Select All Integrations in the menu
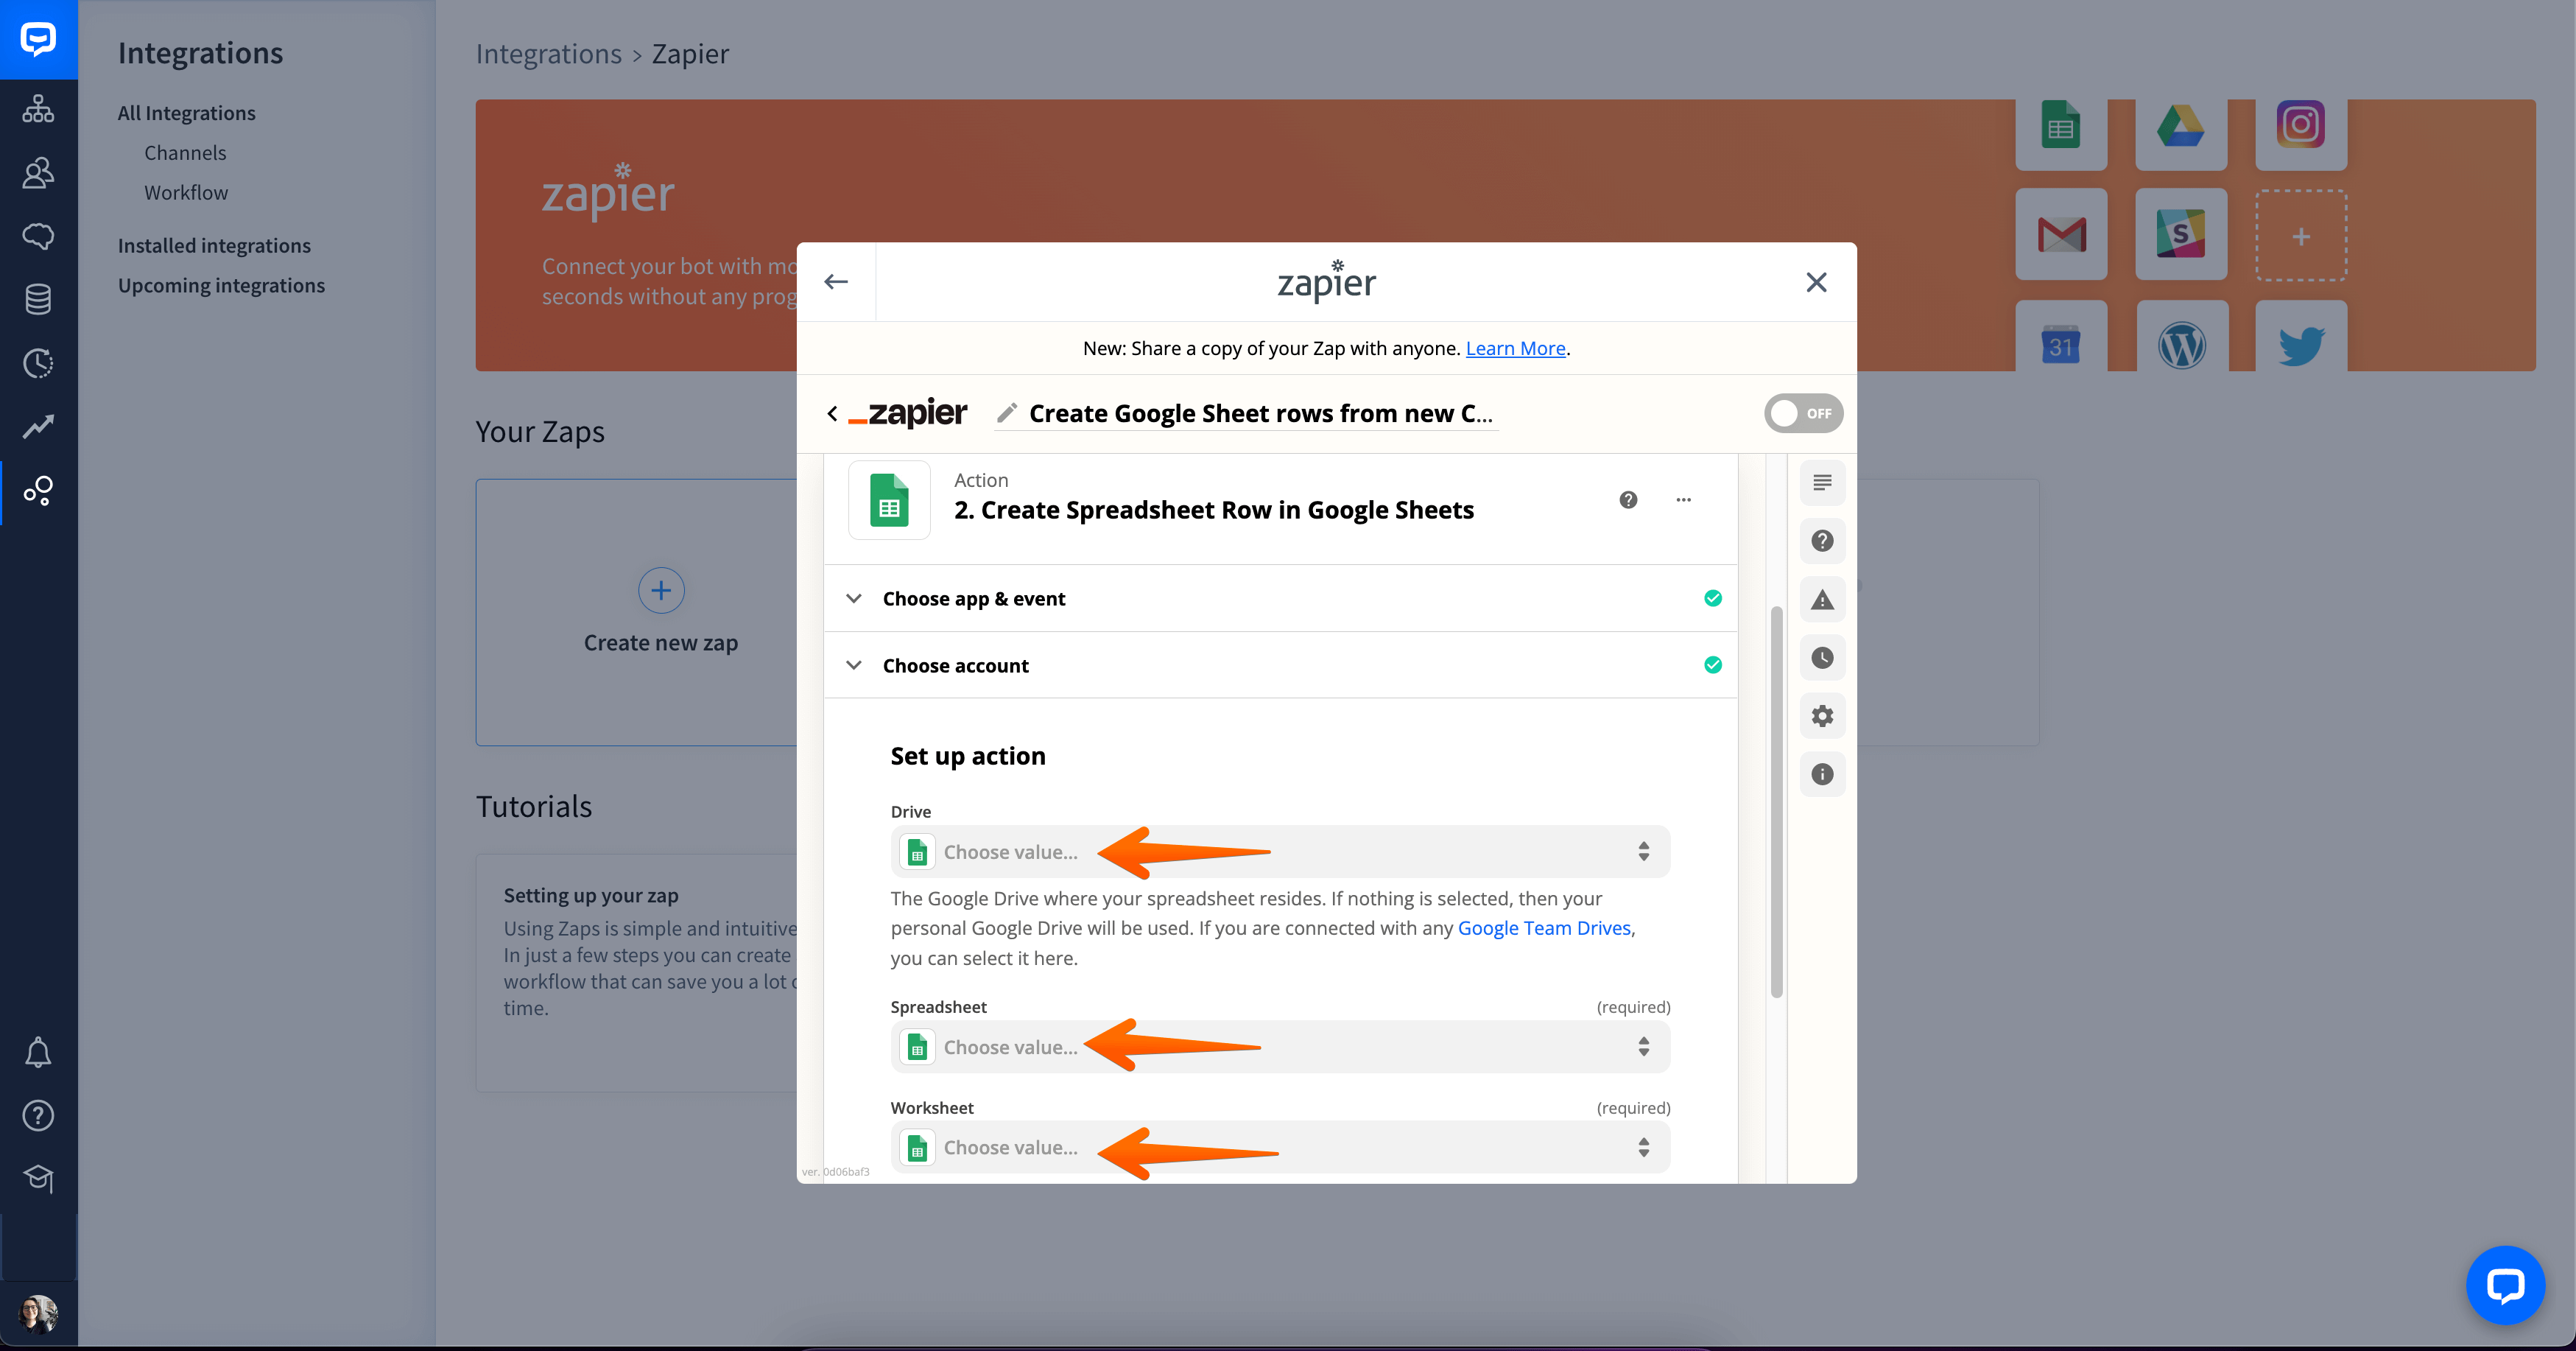2576x1351 pixels. tap(187, 113)
